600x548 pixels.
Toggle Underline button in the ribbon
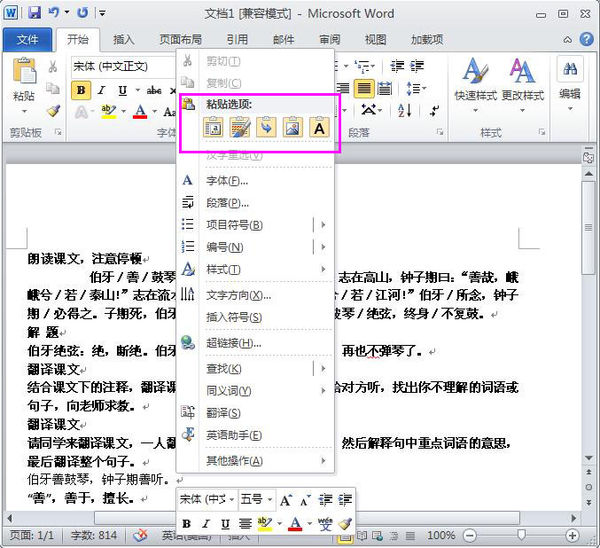(x=122, y=90)
